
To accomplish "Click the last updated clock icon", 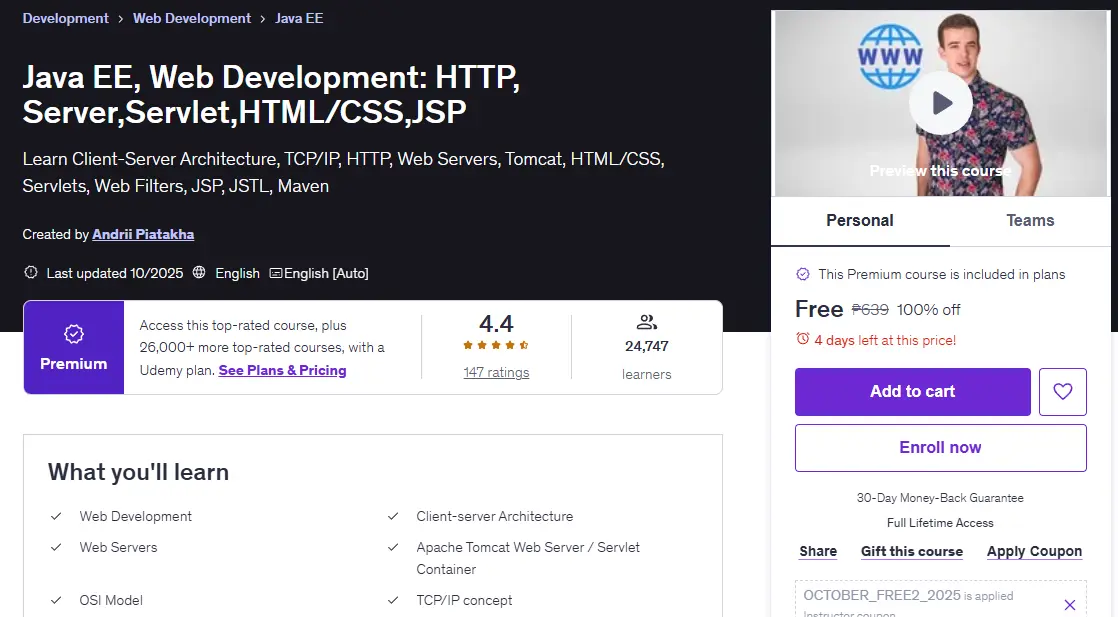I will click(31, 272).
